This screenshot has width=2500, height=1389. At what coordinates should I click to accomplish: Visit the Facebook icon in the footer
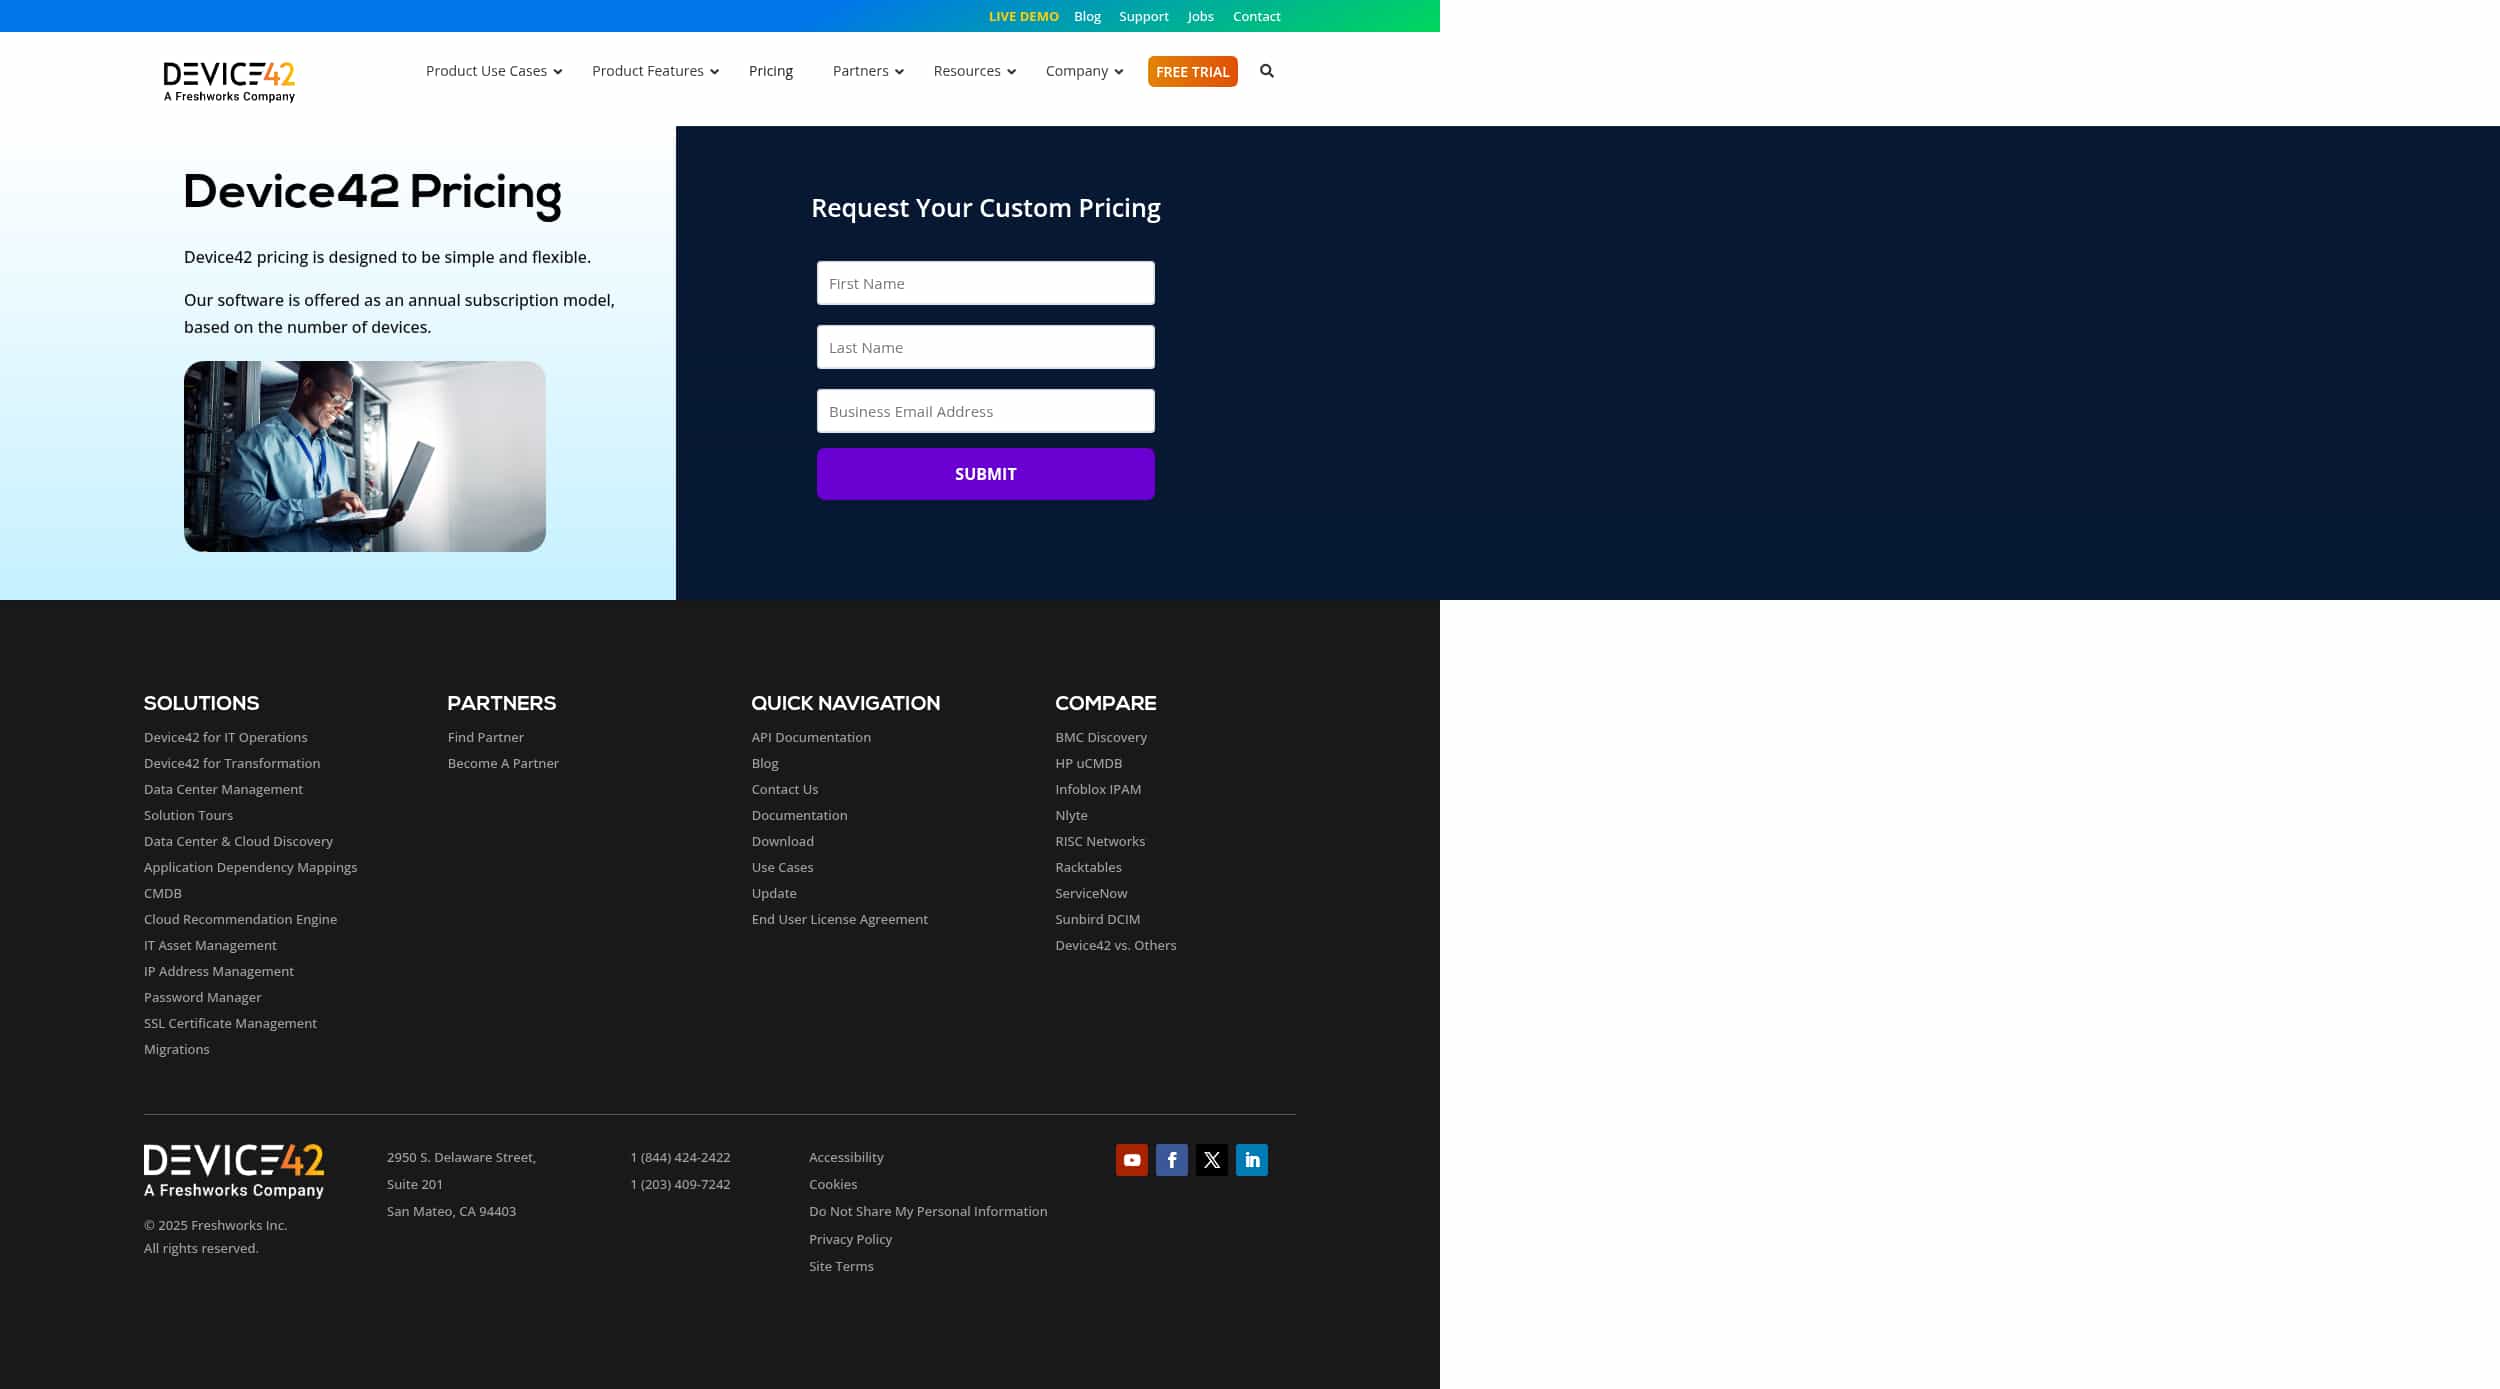[1171, 1160]
